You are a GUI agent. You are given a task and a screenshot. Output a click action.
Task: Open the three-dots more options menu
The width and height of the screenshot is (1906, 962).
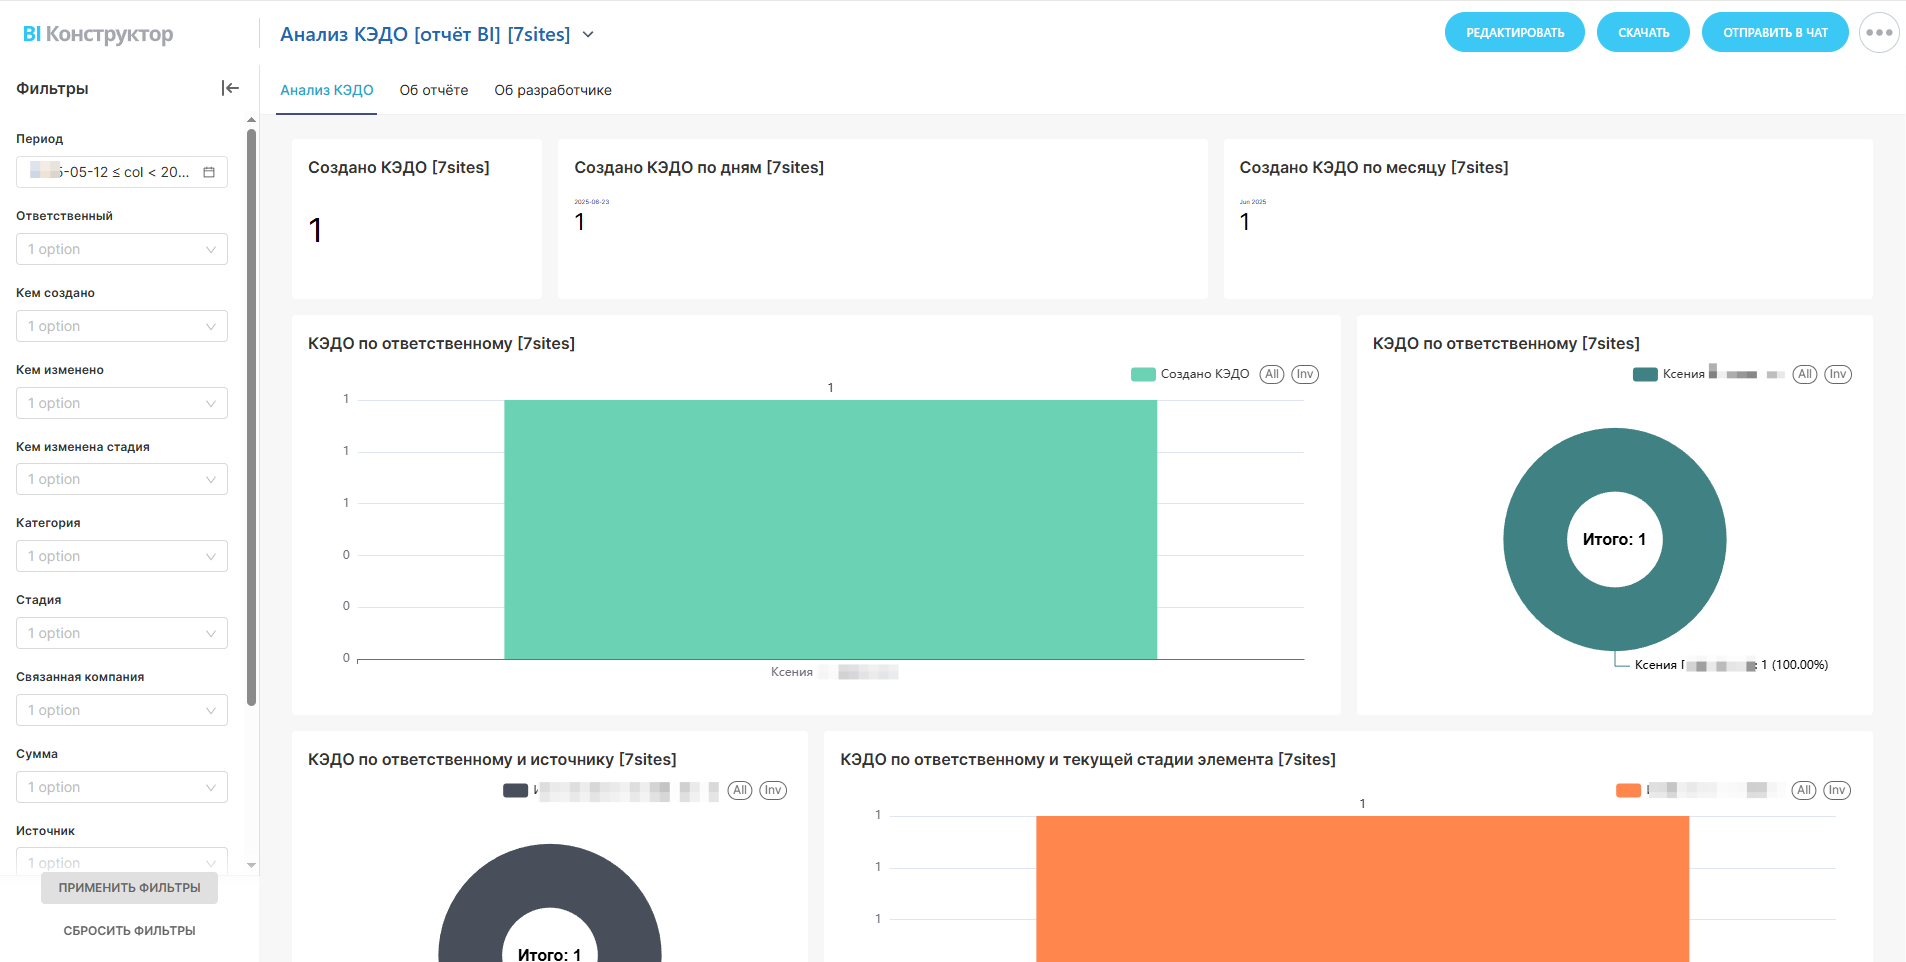(1878, 33)
